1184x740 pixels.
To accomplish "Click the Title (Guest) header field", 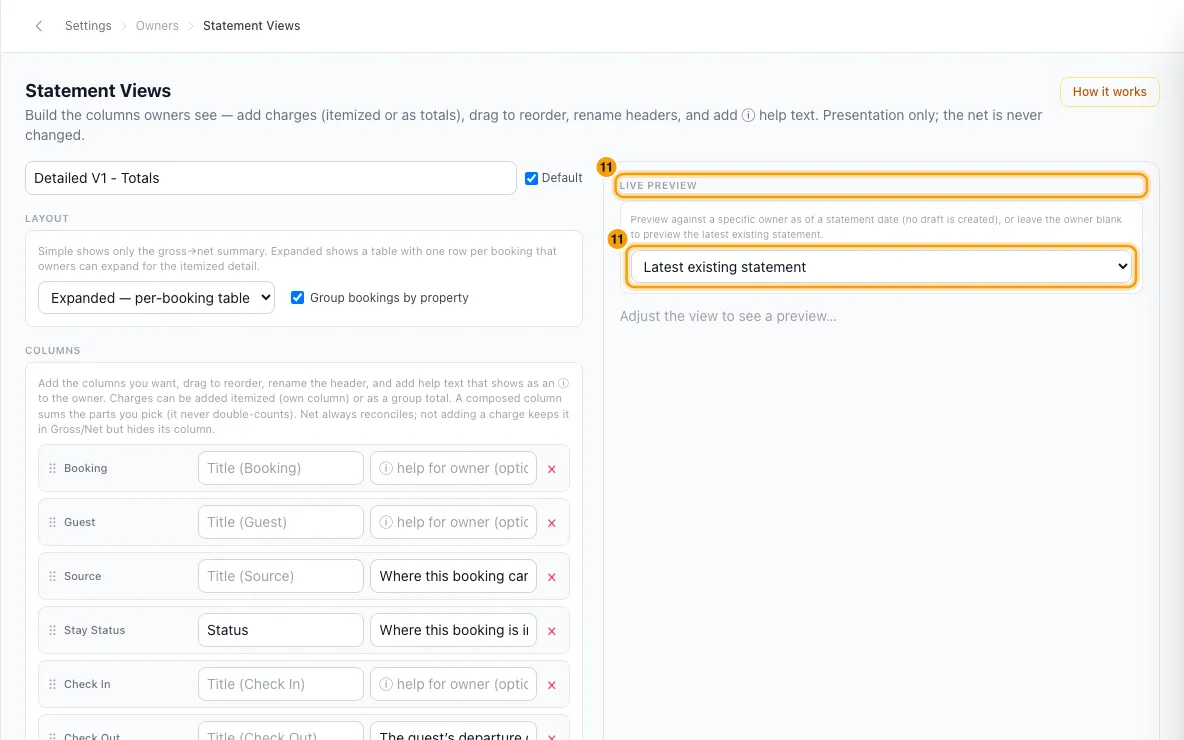I will coord(281,522).
